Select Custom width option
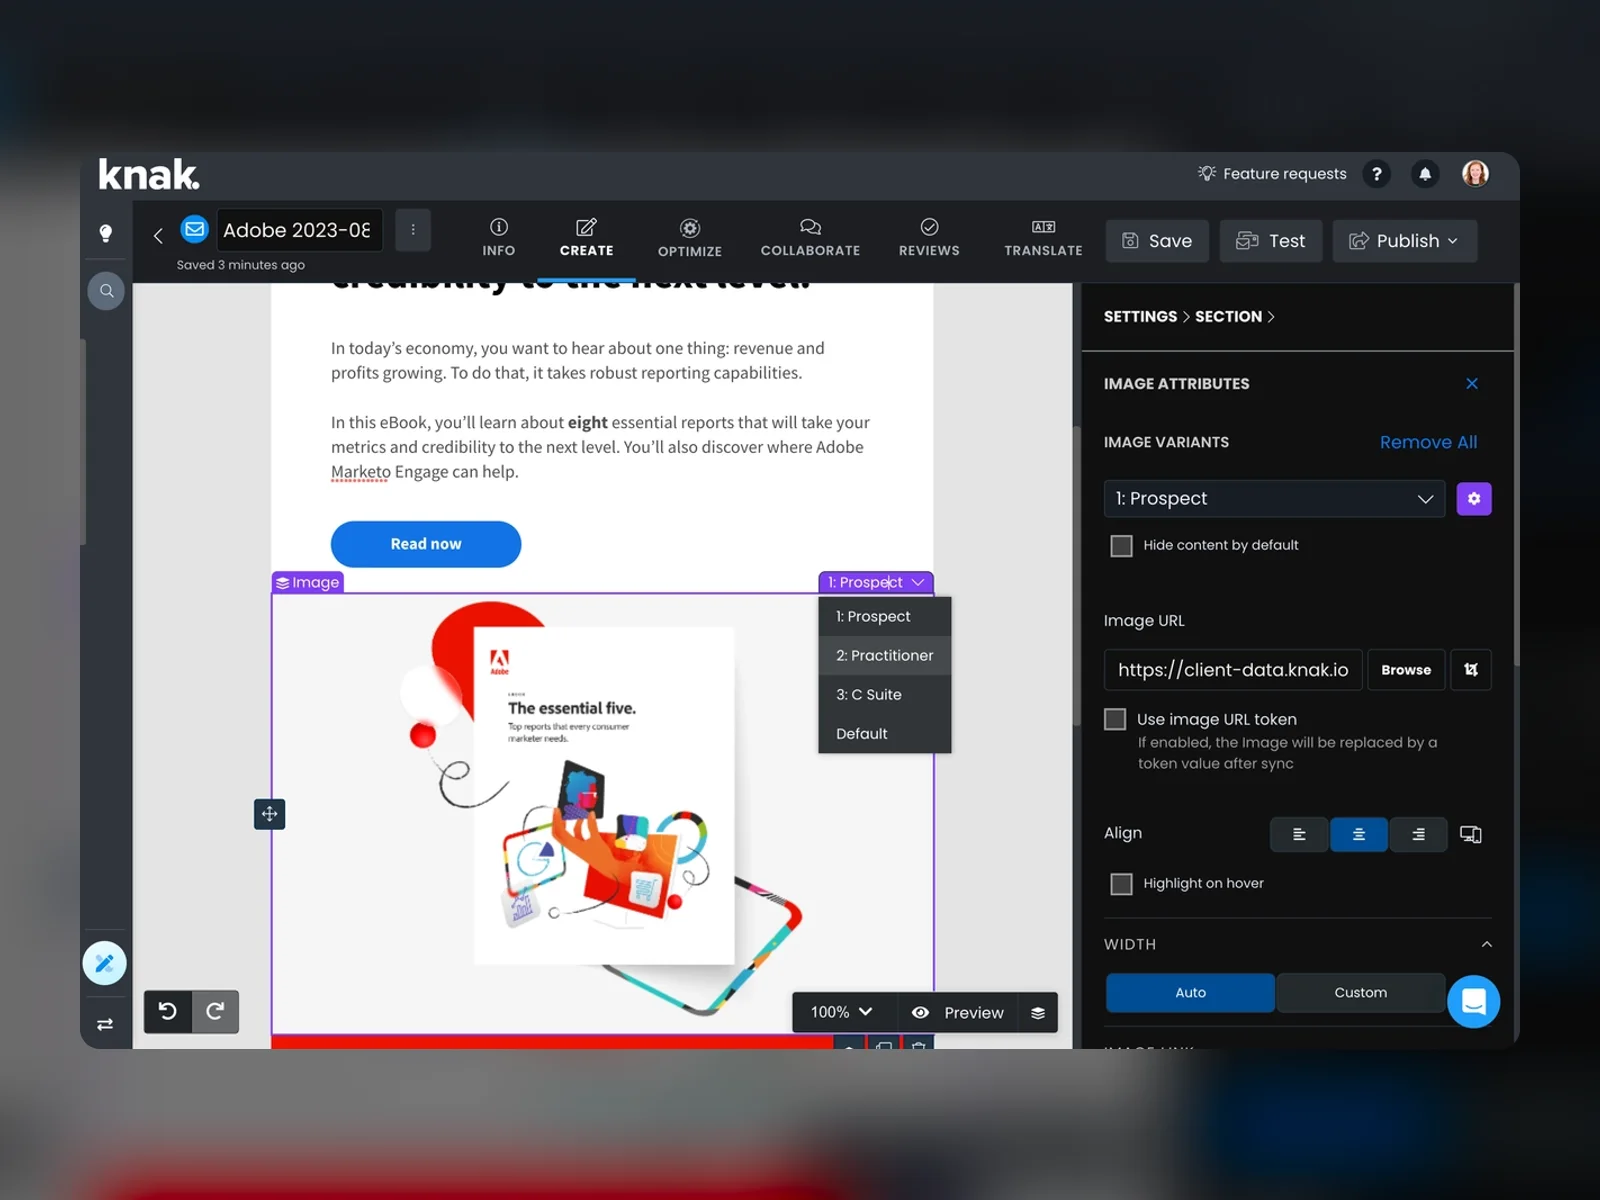Viewport: 1600px width, 1200px height. (x=1361, y=992)
